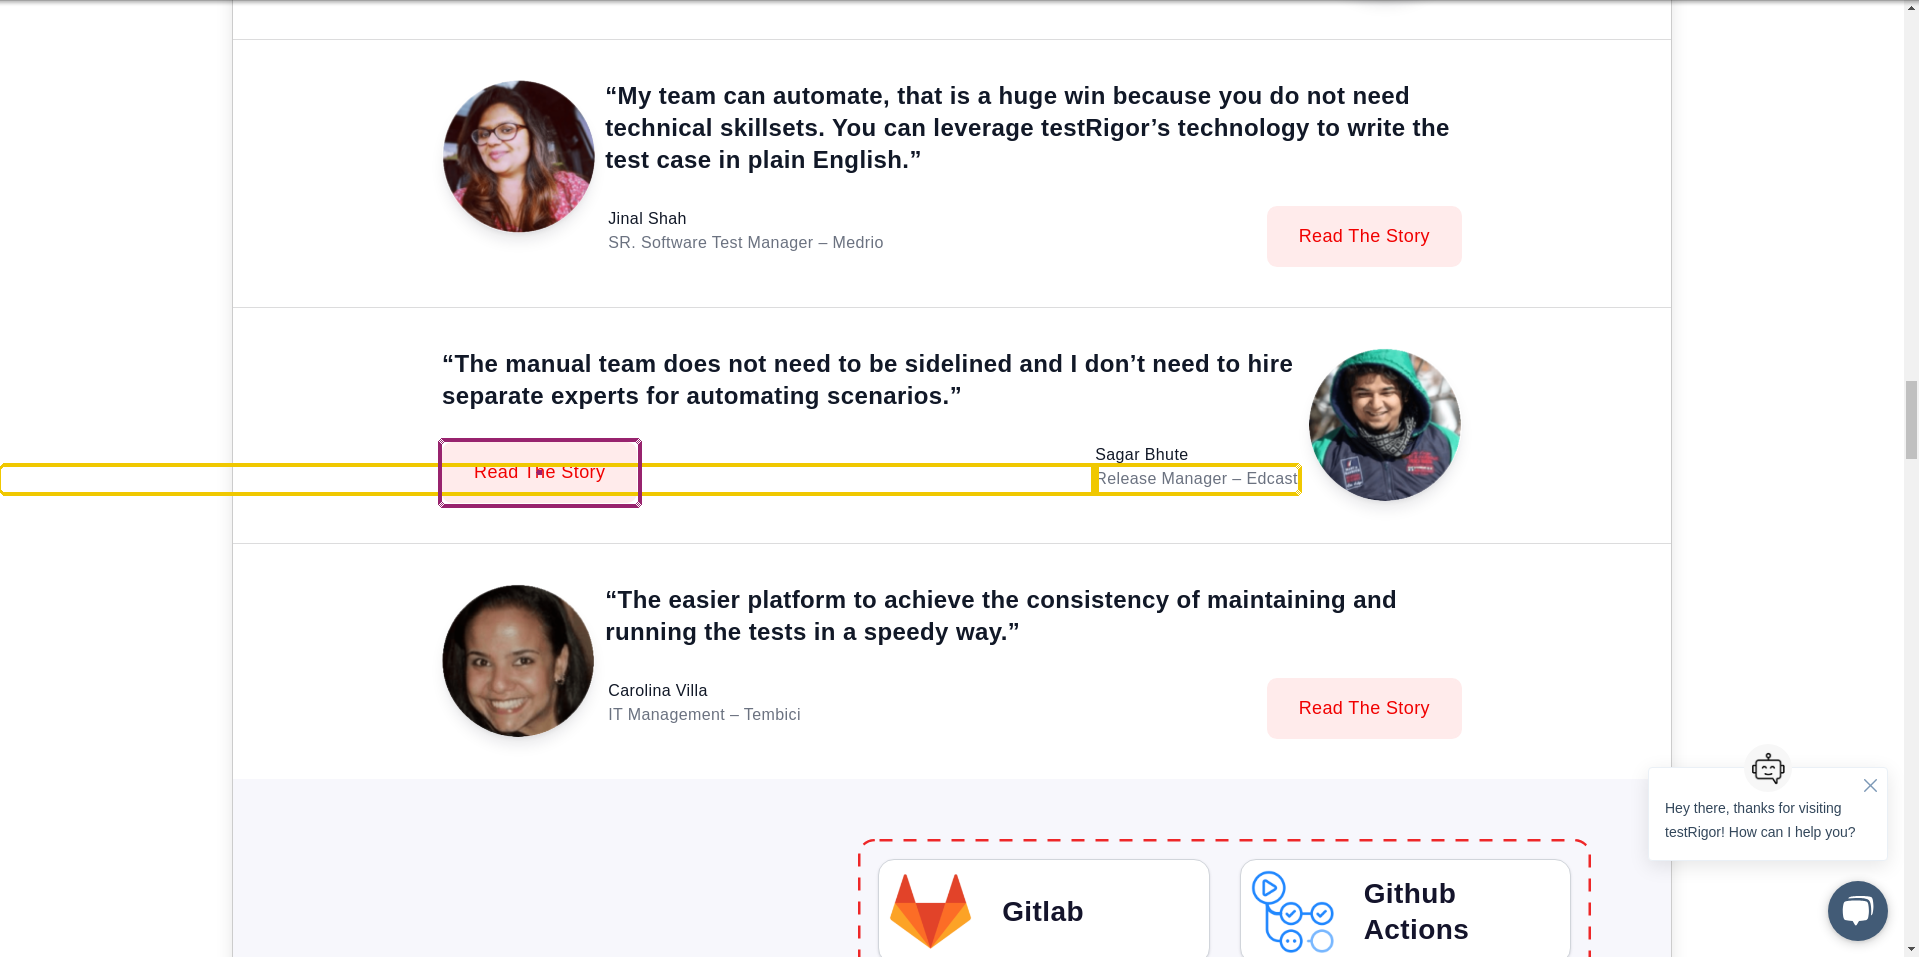Click Sagar Bhute's profile photo
Screen dimensions: 1919x957
point(1384,425)
